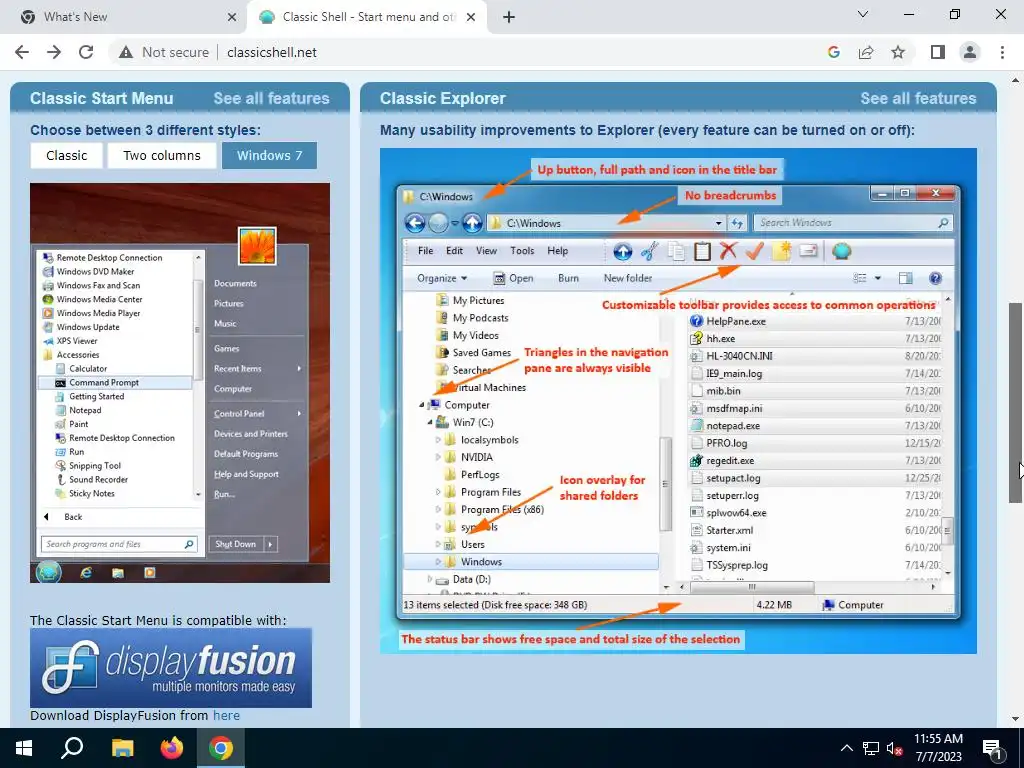Launch File Explorer from the taskbar
Image resolution: width=1024 pixels, height=768 pixels.
(122, 748)
